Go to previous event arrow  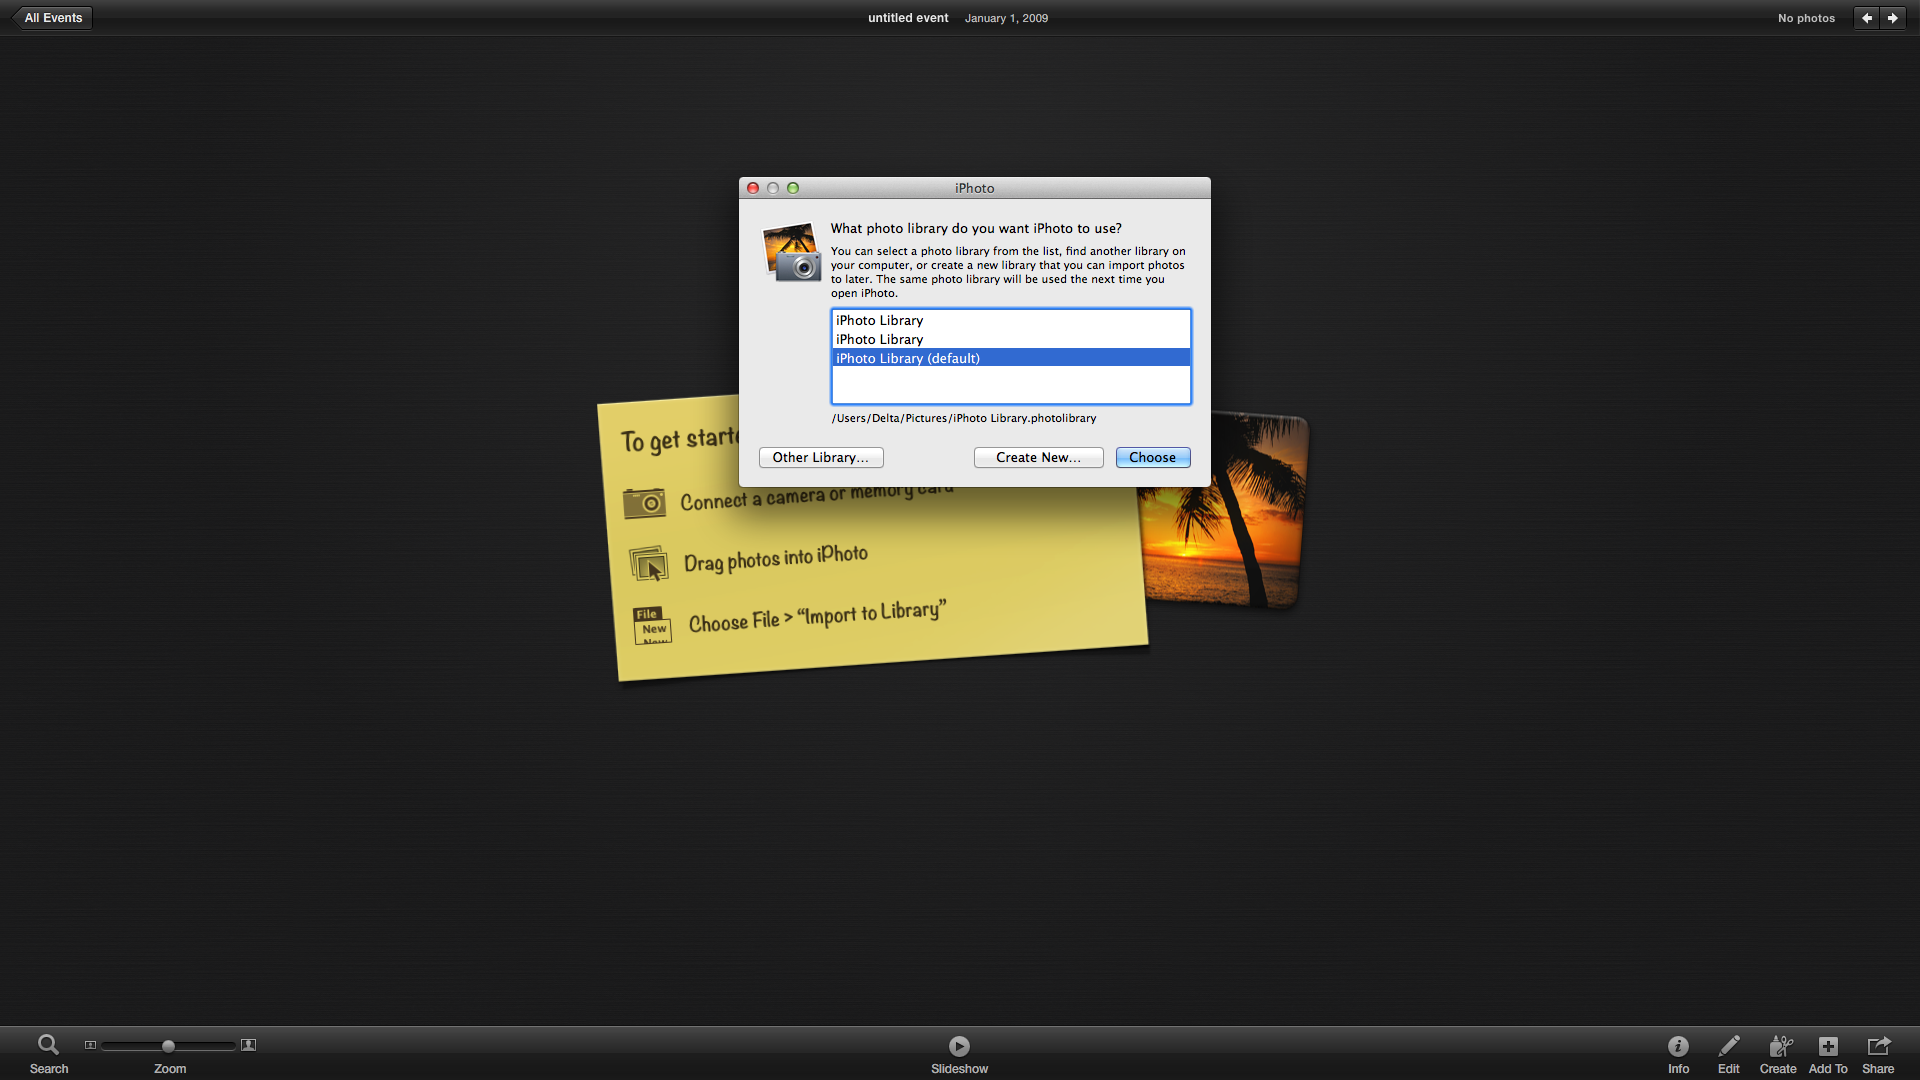pos(1866,18)
